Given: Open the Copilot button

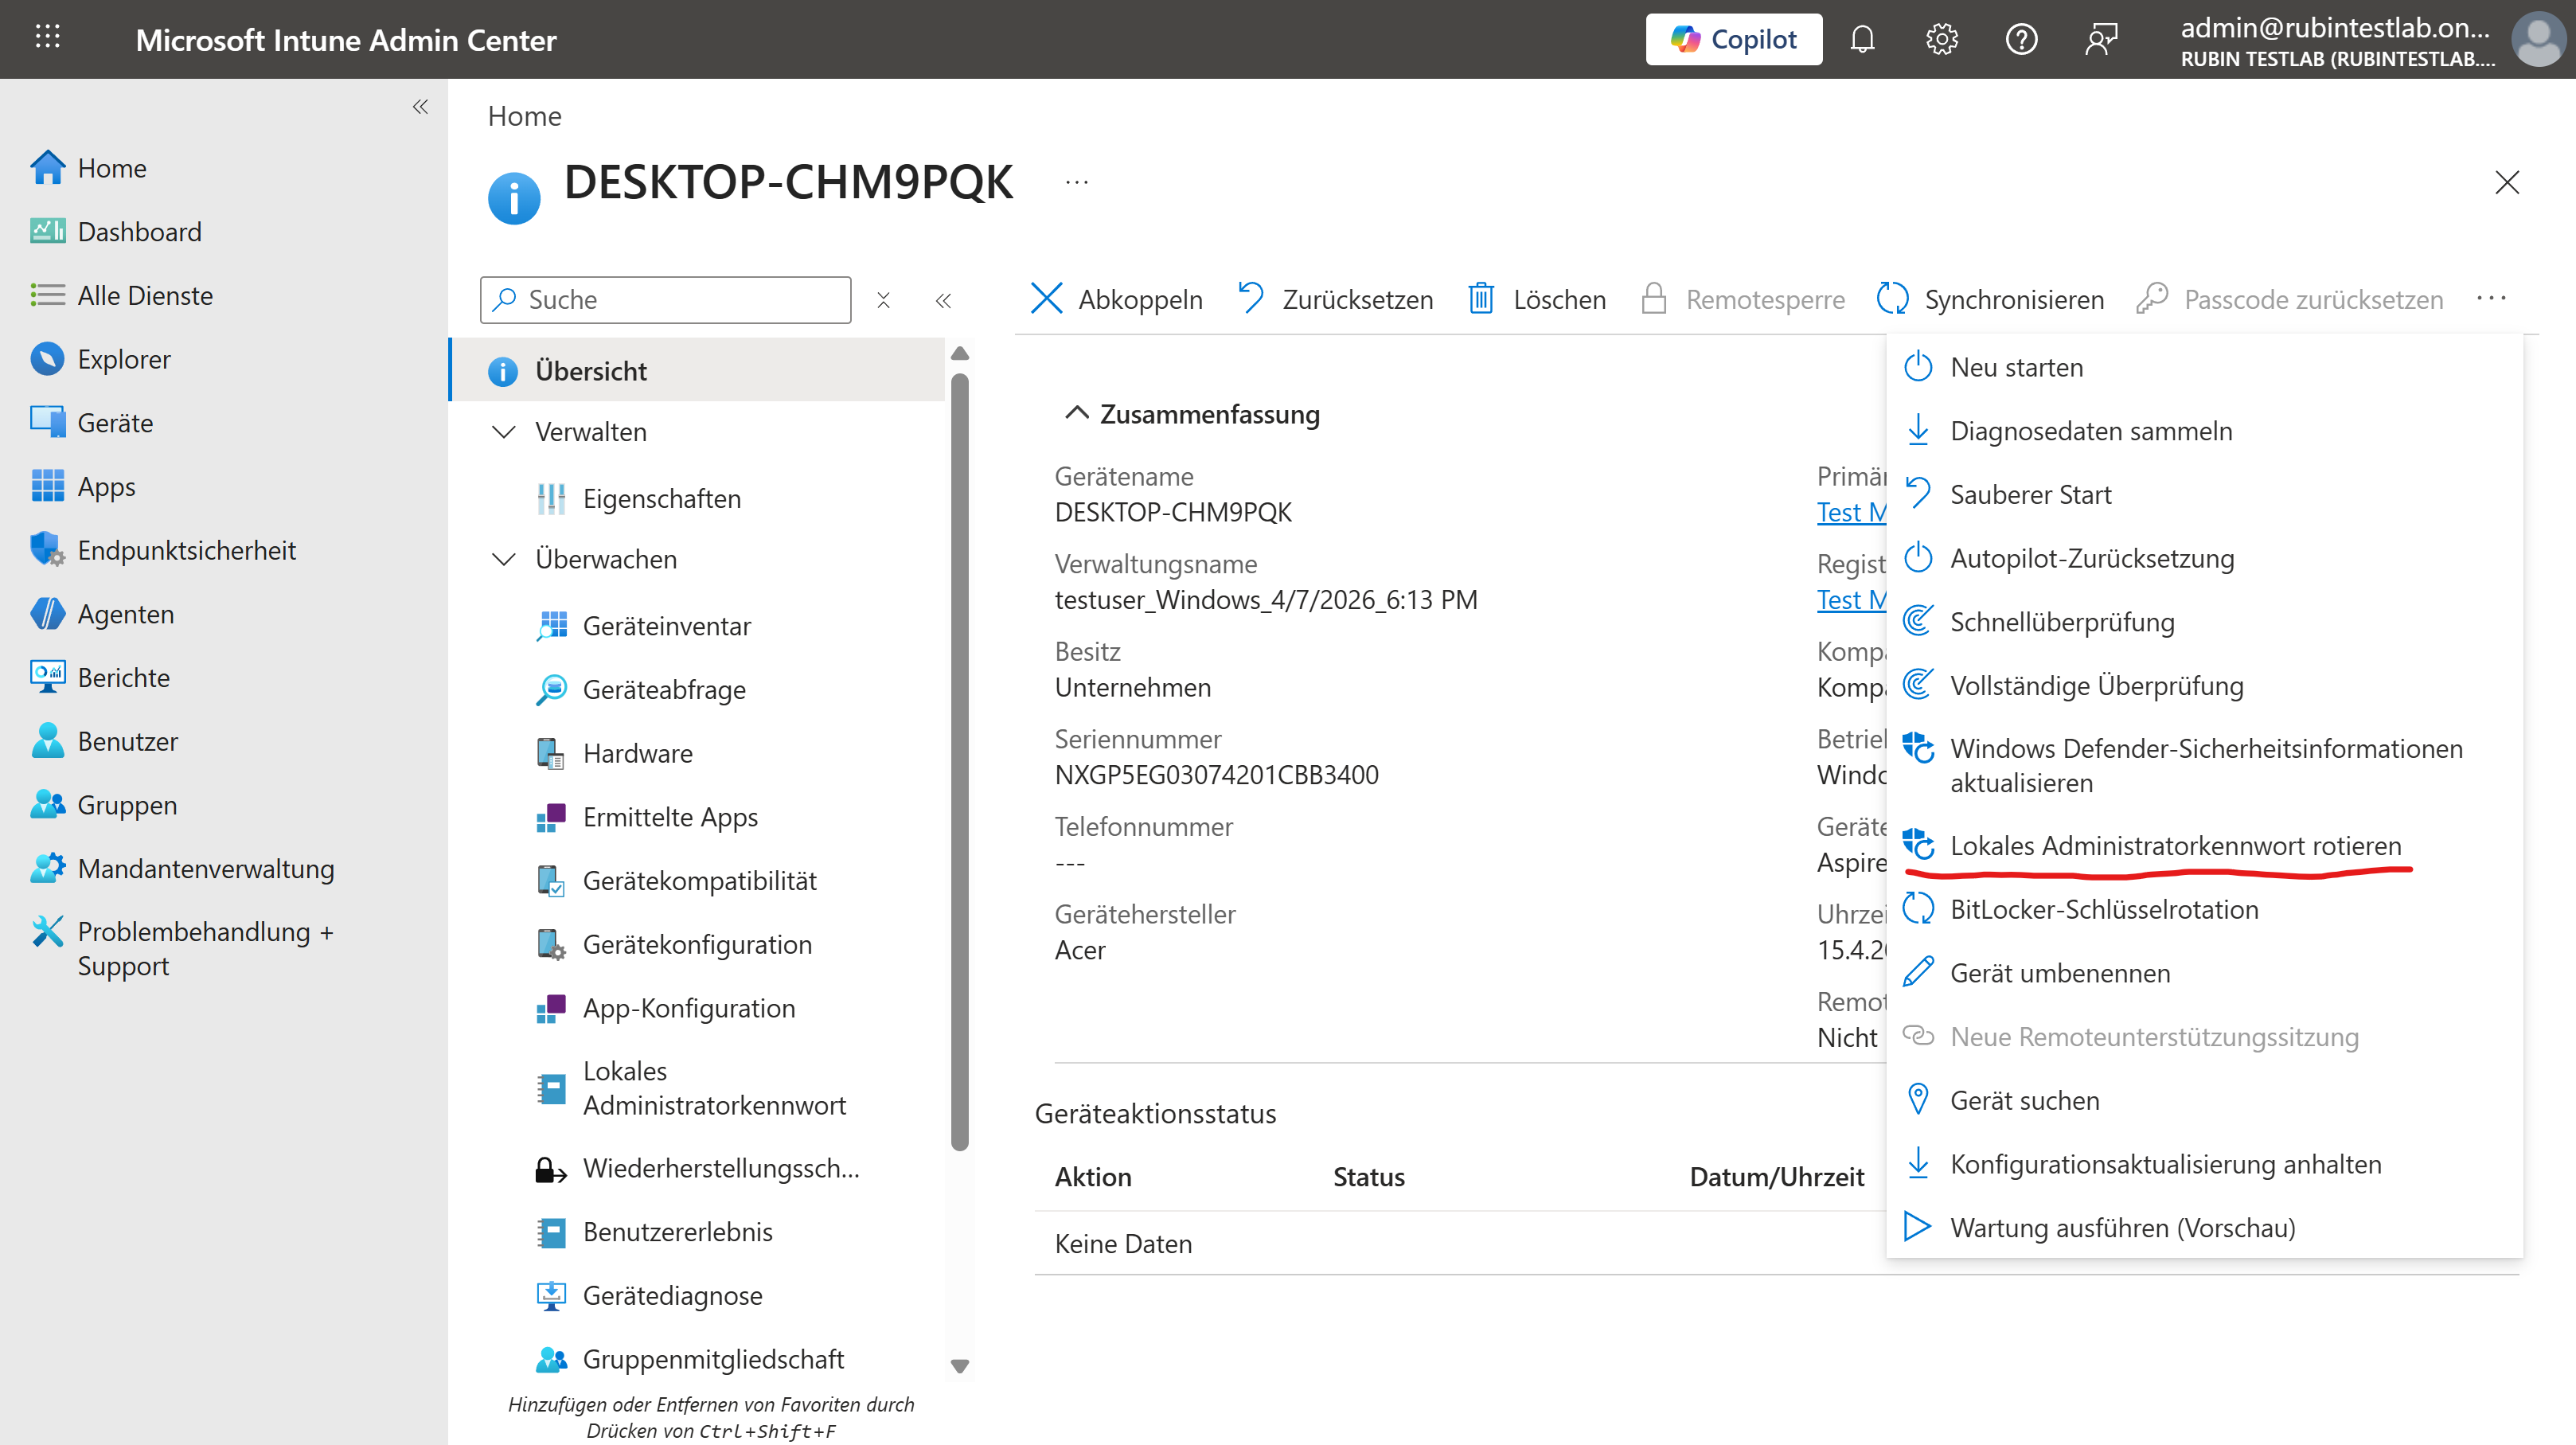Looking at the screenshot, I should [x=1733, y=39].
